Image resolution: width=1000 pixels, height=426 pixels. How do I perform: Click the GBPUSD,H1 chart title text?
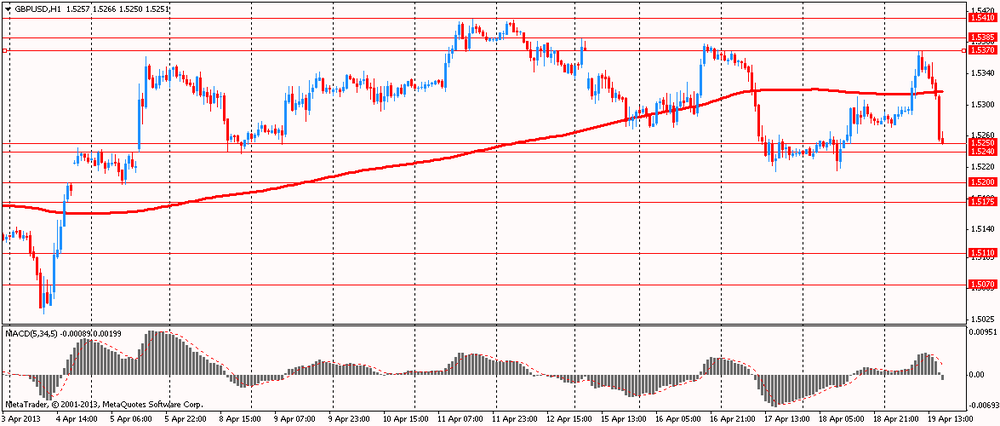(38, 11)
